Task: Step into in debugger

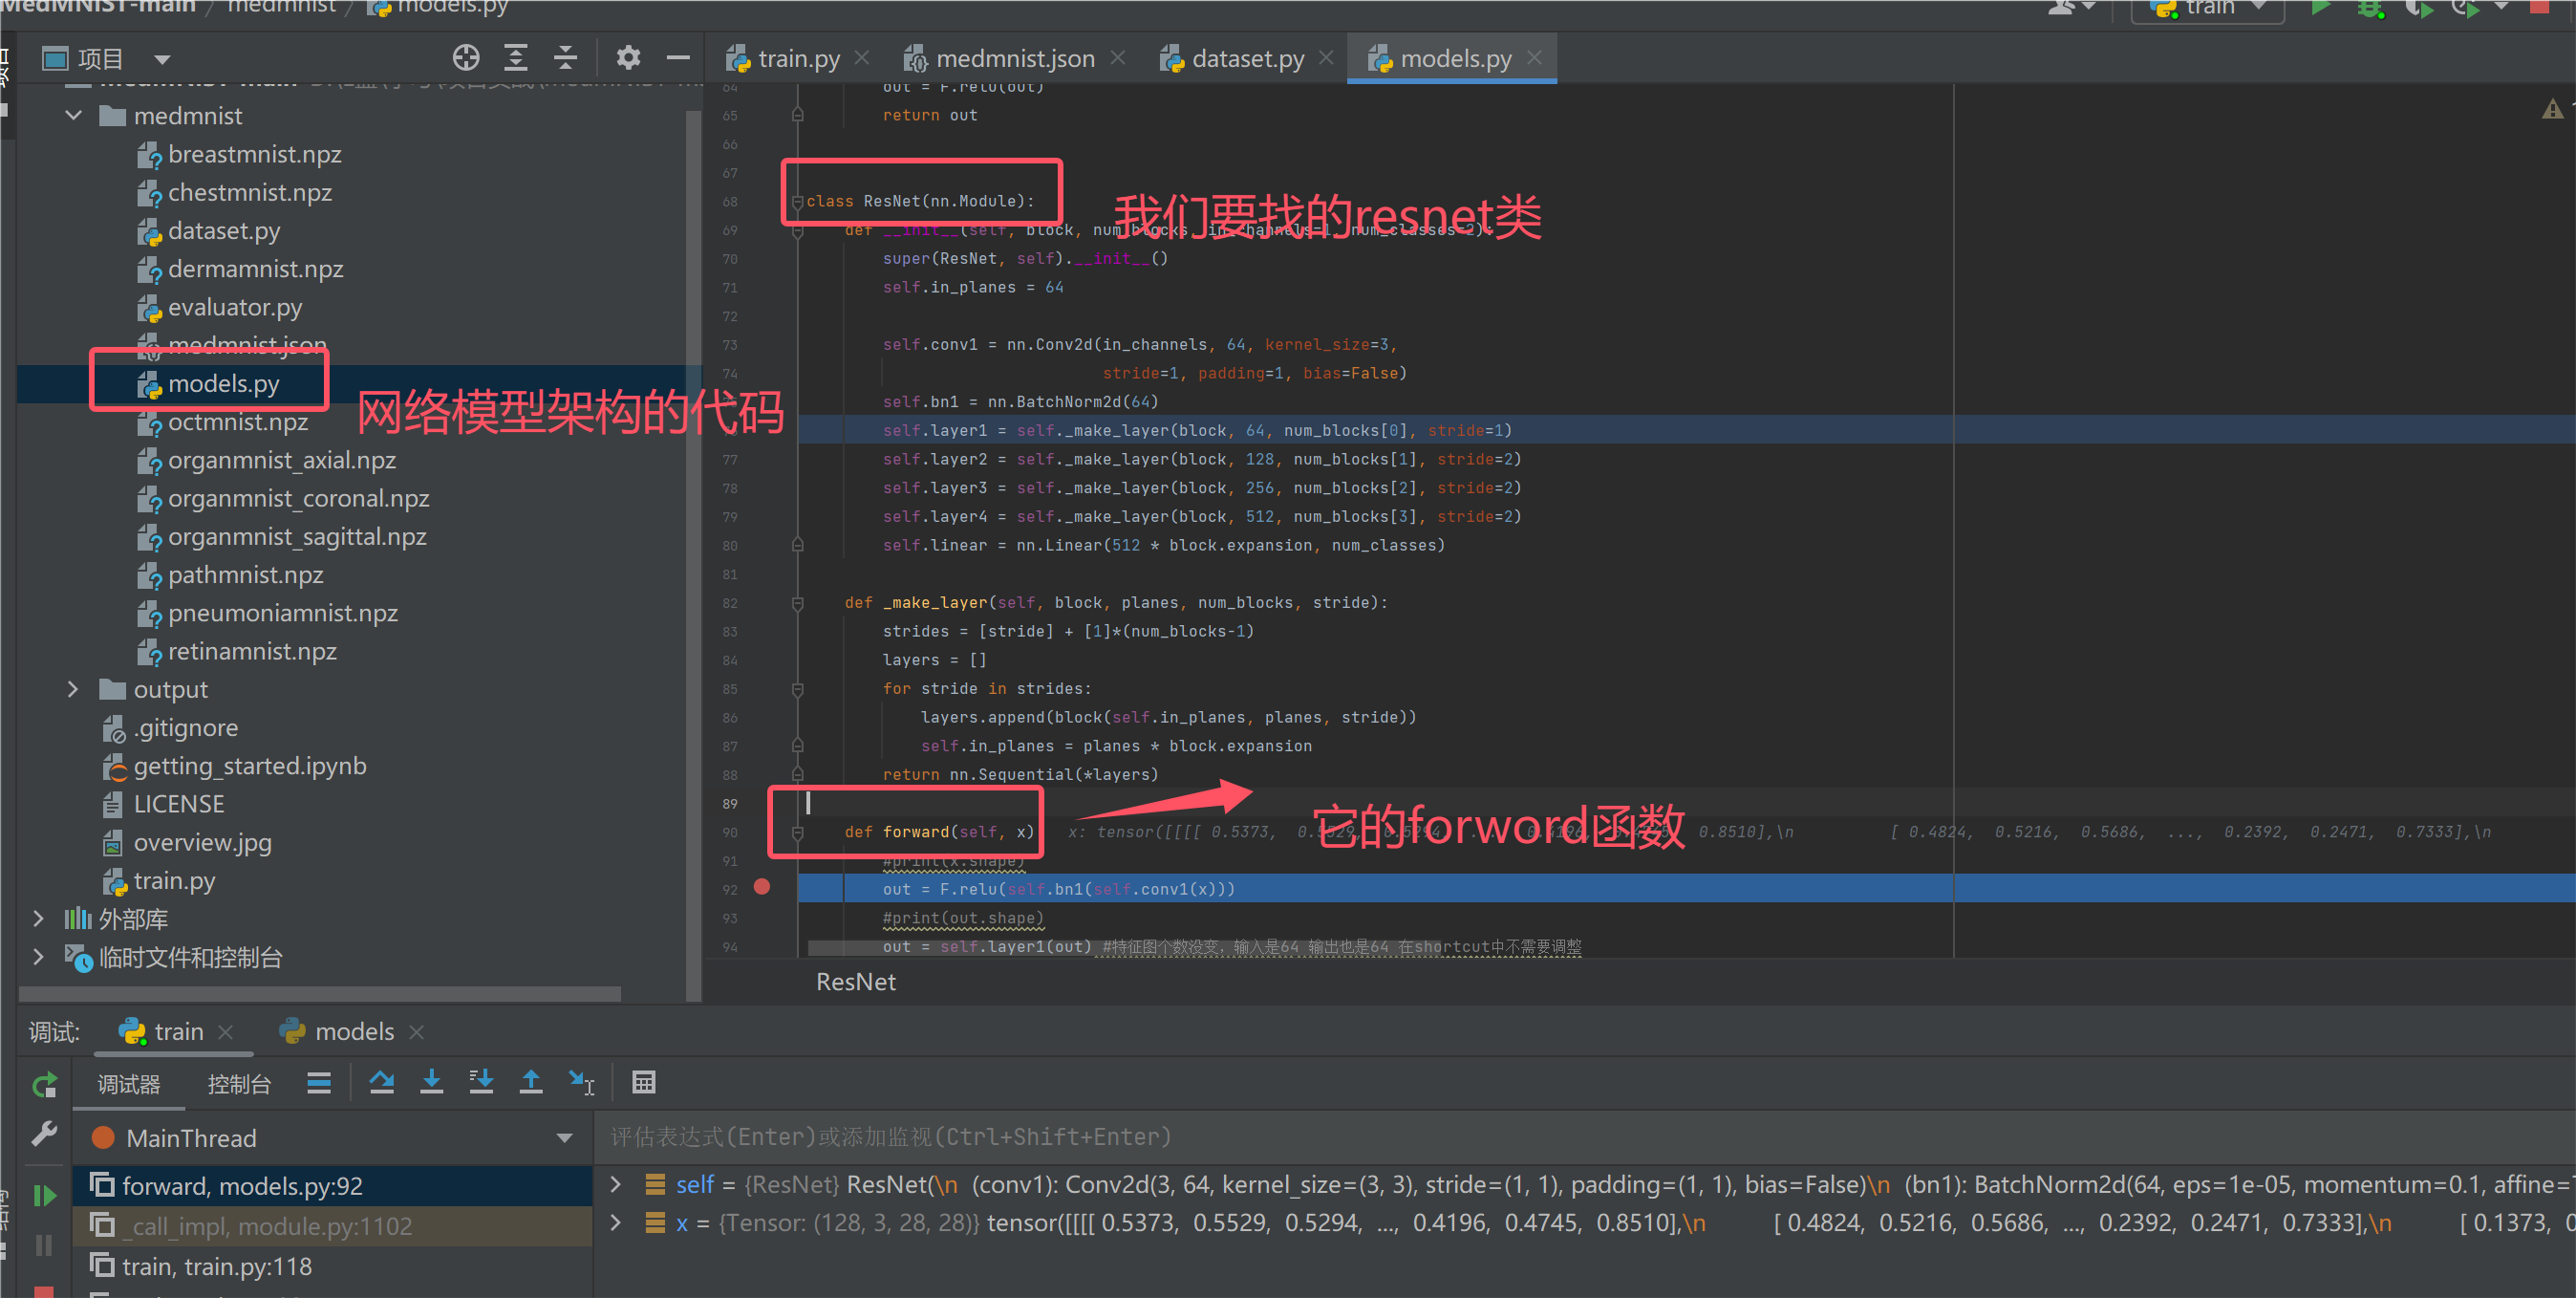Action: pos(431,1083)
